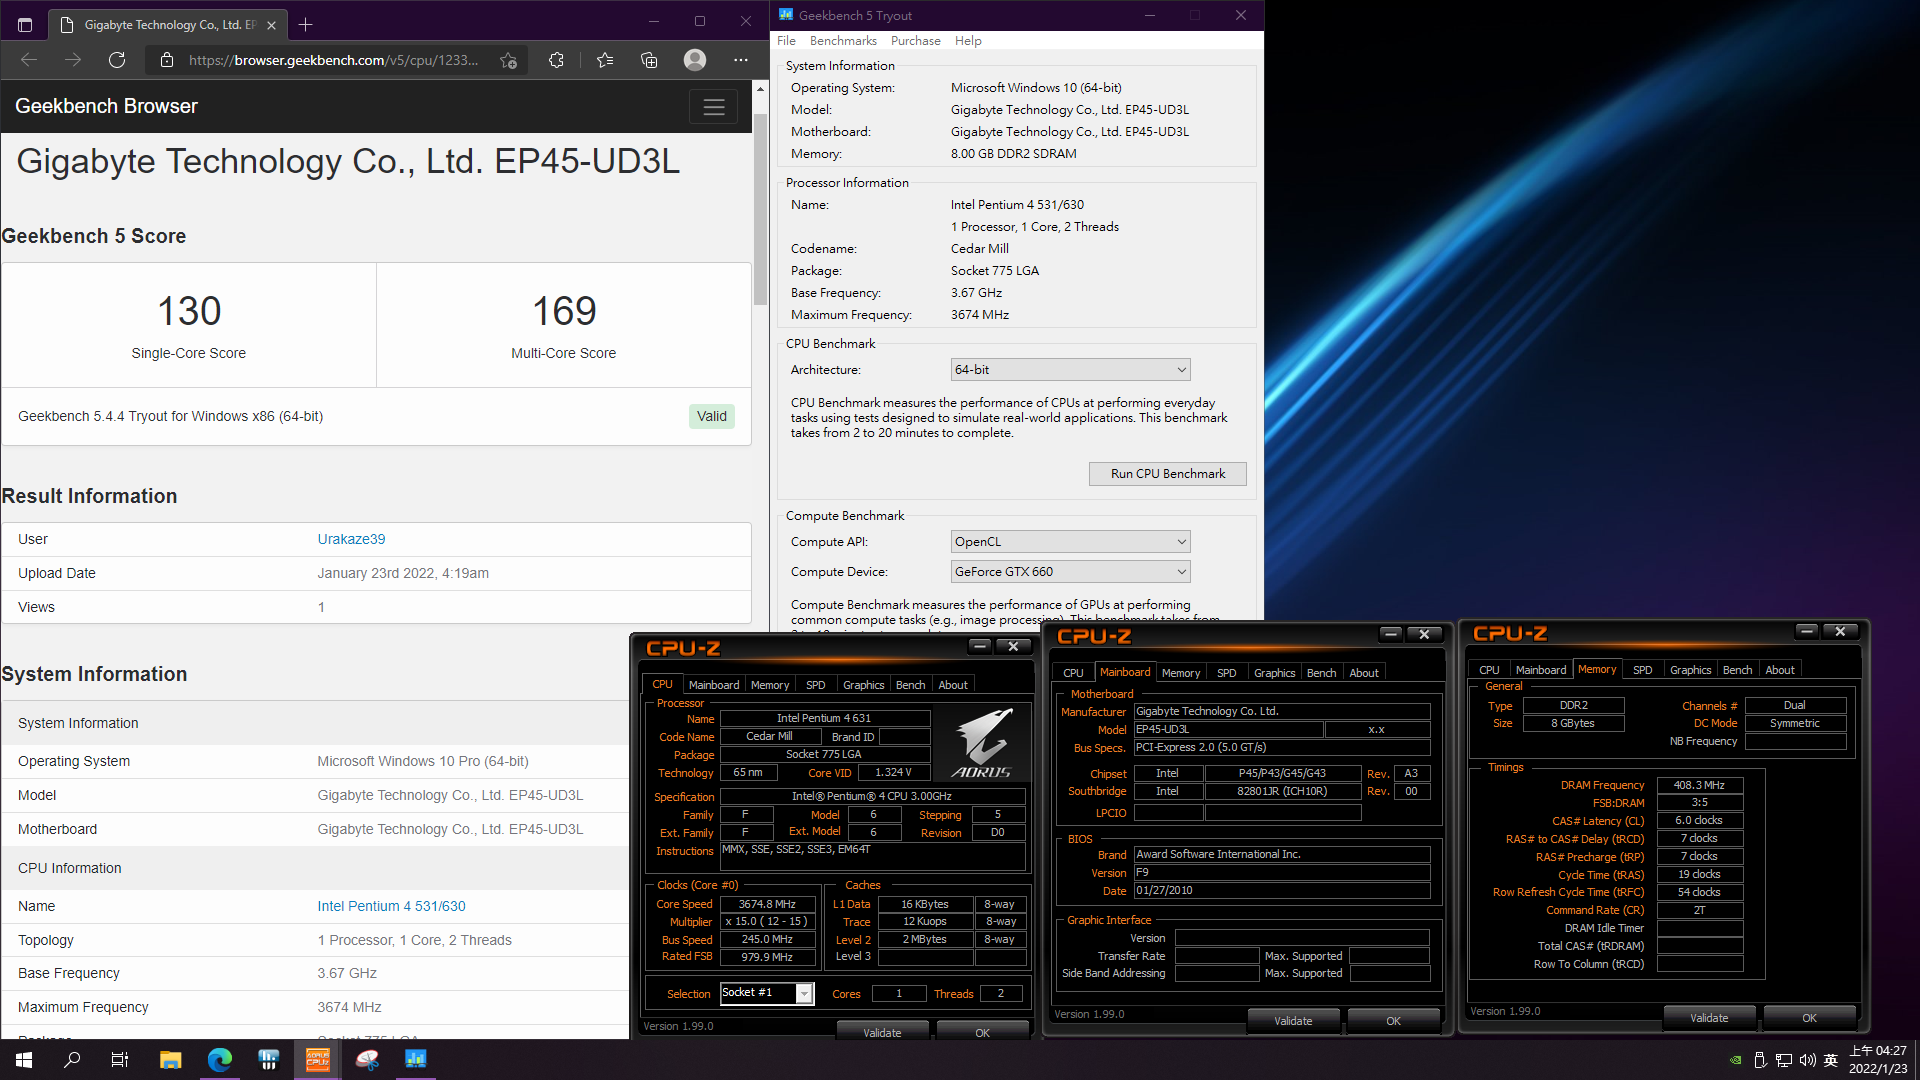1920x1080 pixels.
Task: Select CPU tab in right CPU-Z window
Action: [x=1489, y=670]
